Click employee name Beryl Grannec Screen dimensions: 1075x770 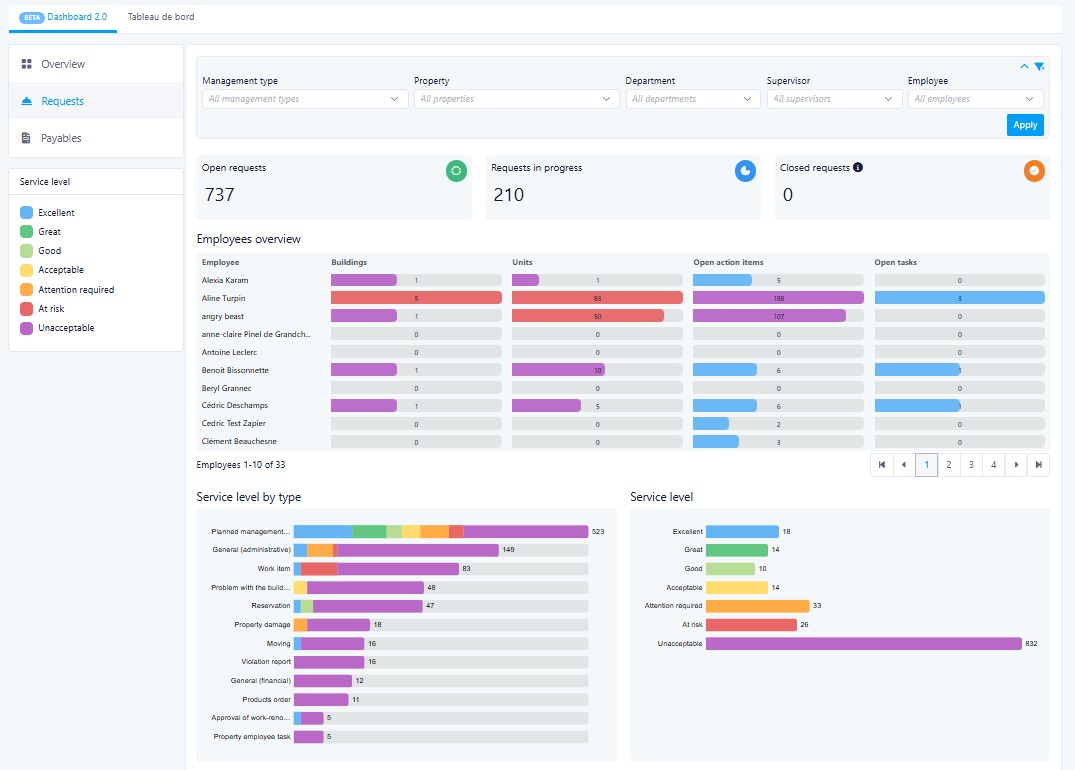[x=226, y=388]
